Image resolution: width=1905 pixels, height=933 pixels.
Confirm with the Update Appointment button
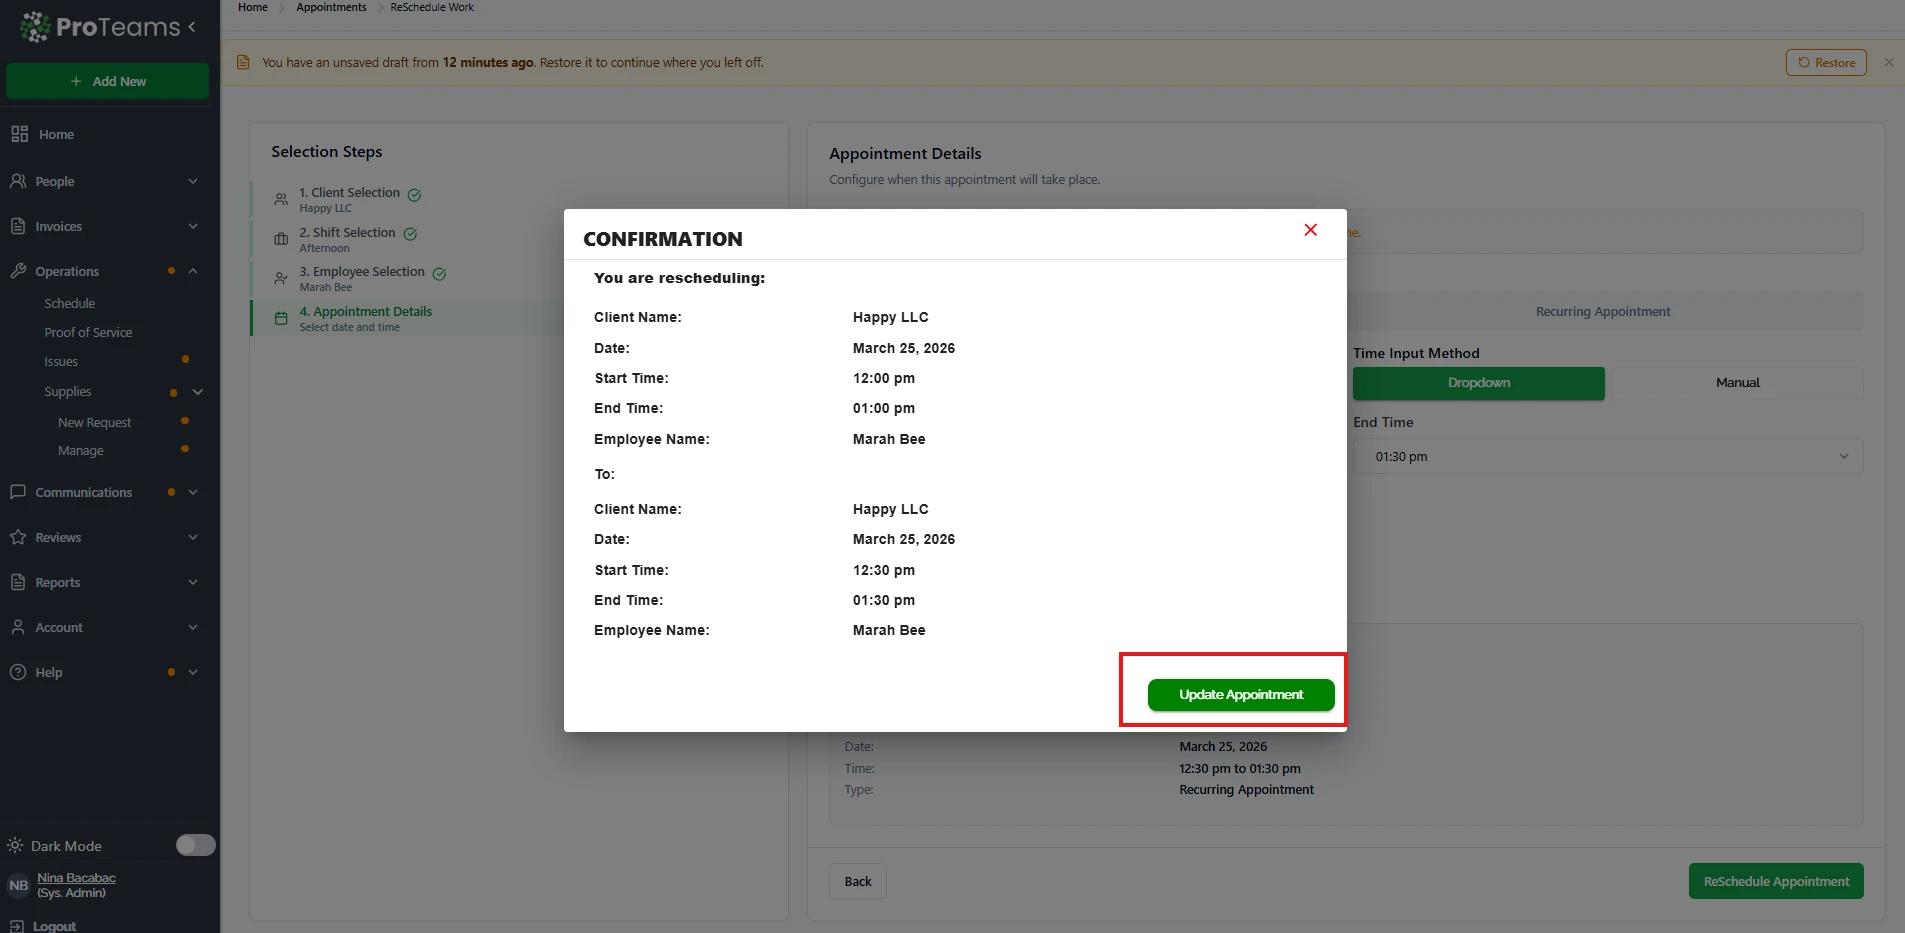tap(1240, 695)
